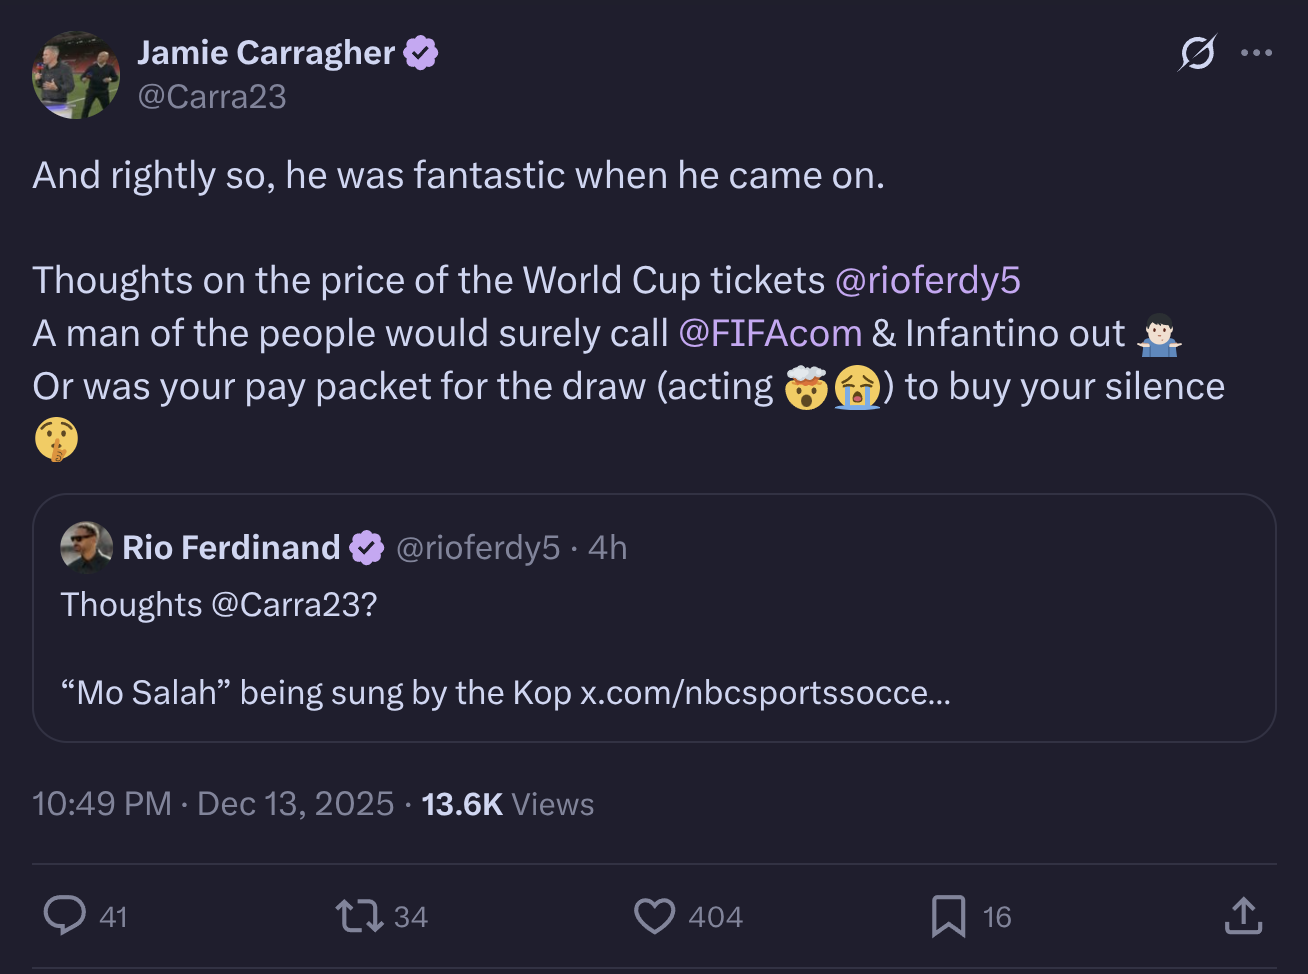Screen dimensions: 1308x974
Task: Click Jamie Carragher's verified badge
Action: (421, 53)
